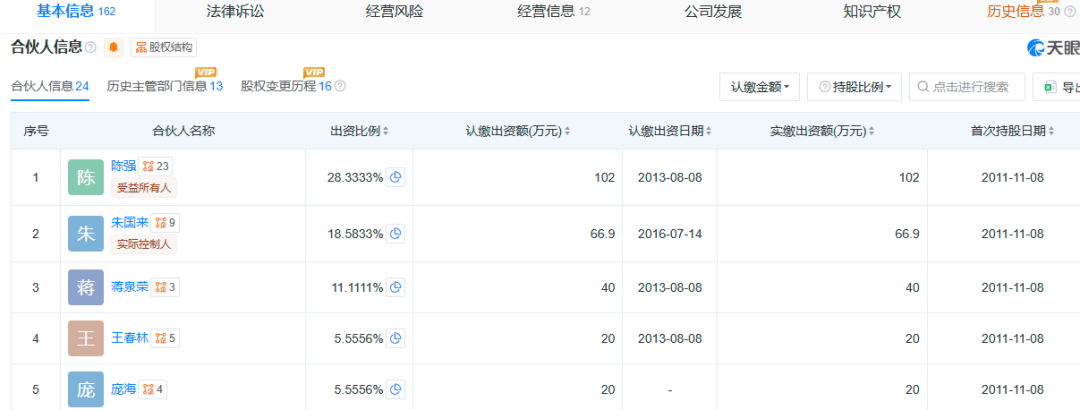Open partner link 蒋泉荣

pos(129,287)
